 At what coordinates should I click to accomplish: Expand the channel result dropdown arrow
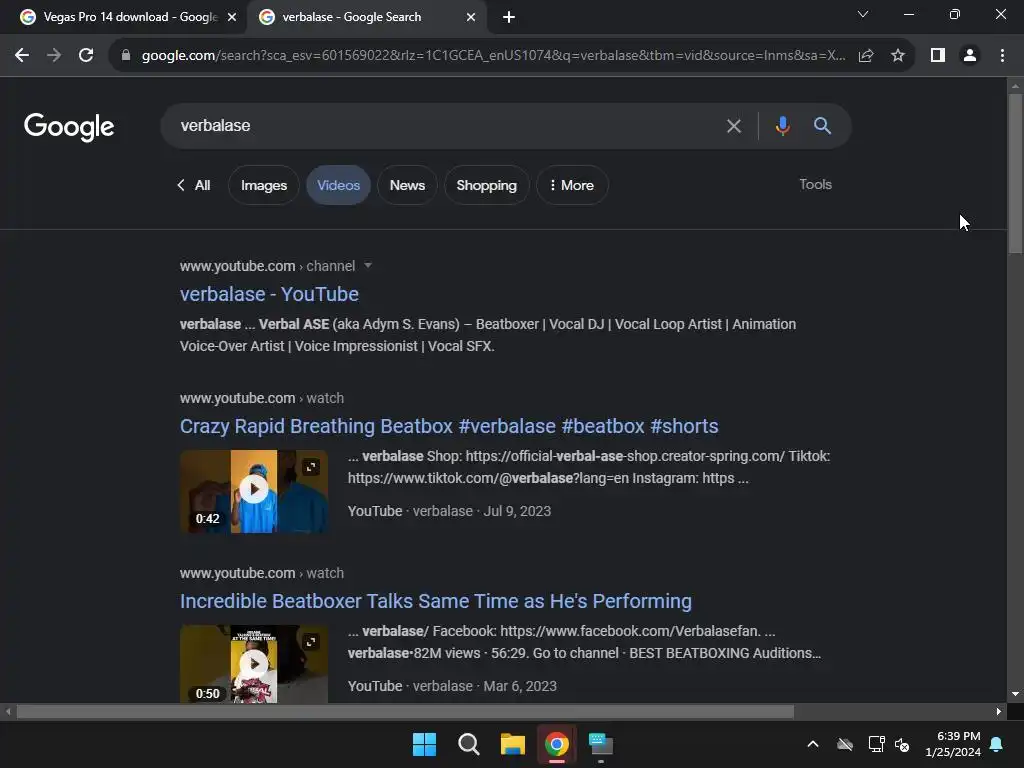click(368, 266)
